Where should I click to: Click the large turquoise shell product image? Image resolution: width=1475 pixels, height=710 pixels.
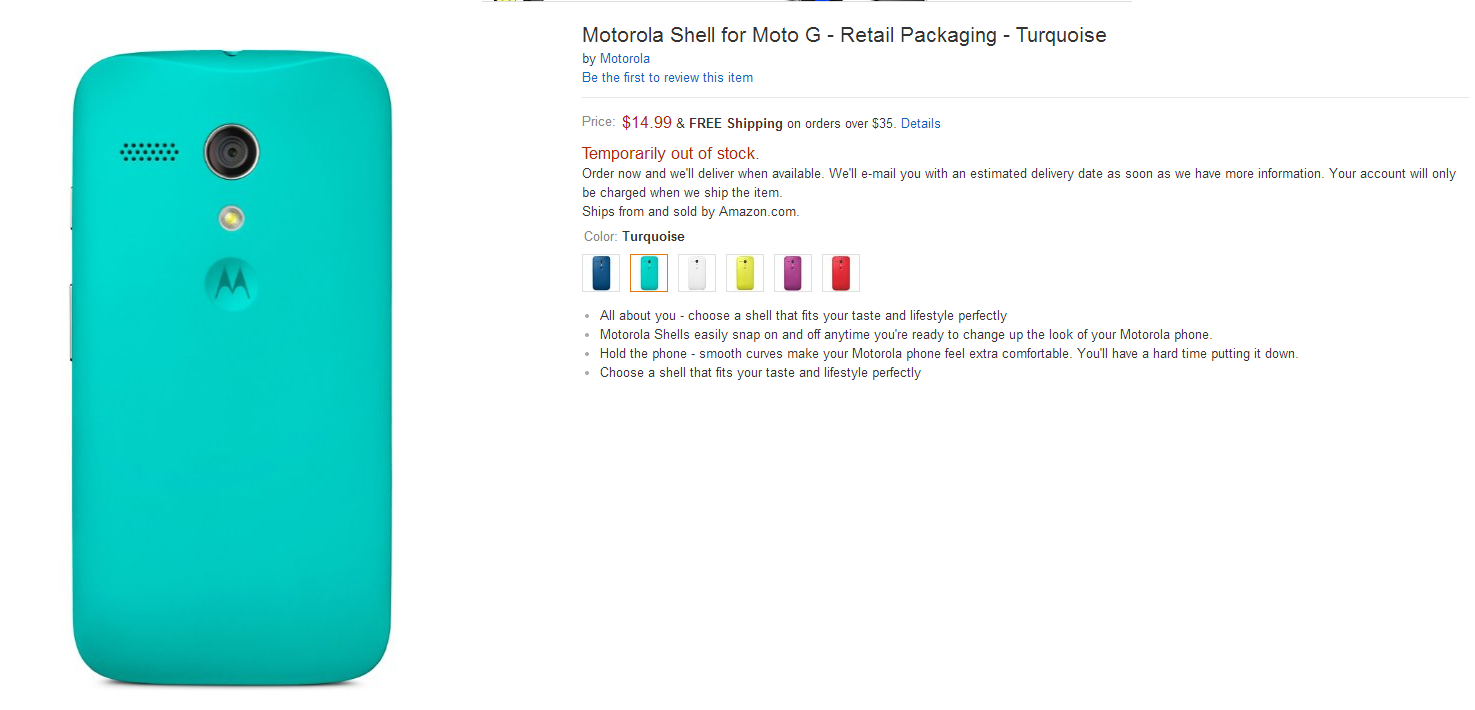pos(231,450)
